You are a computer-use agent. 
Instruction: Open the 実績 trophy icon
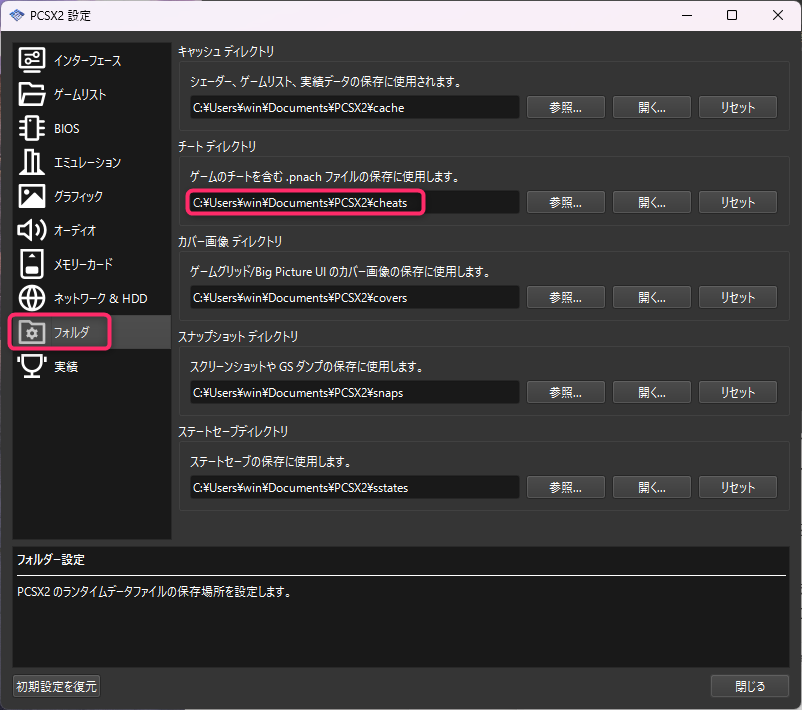click(x=32, y=366)
